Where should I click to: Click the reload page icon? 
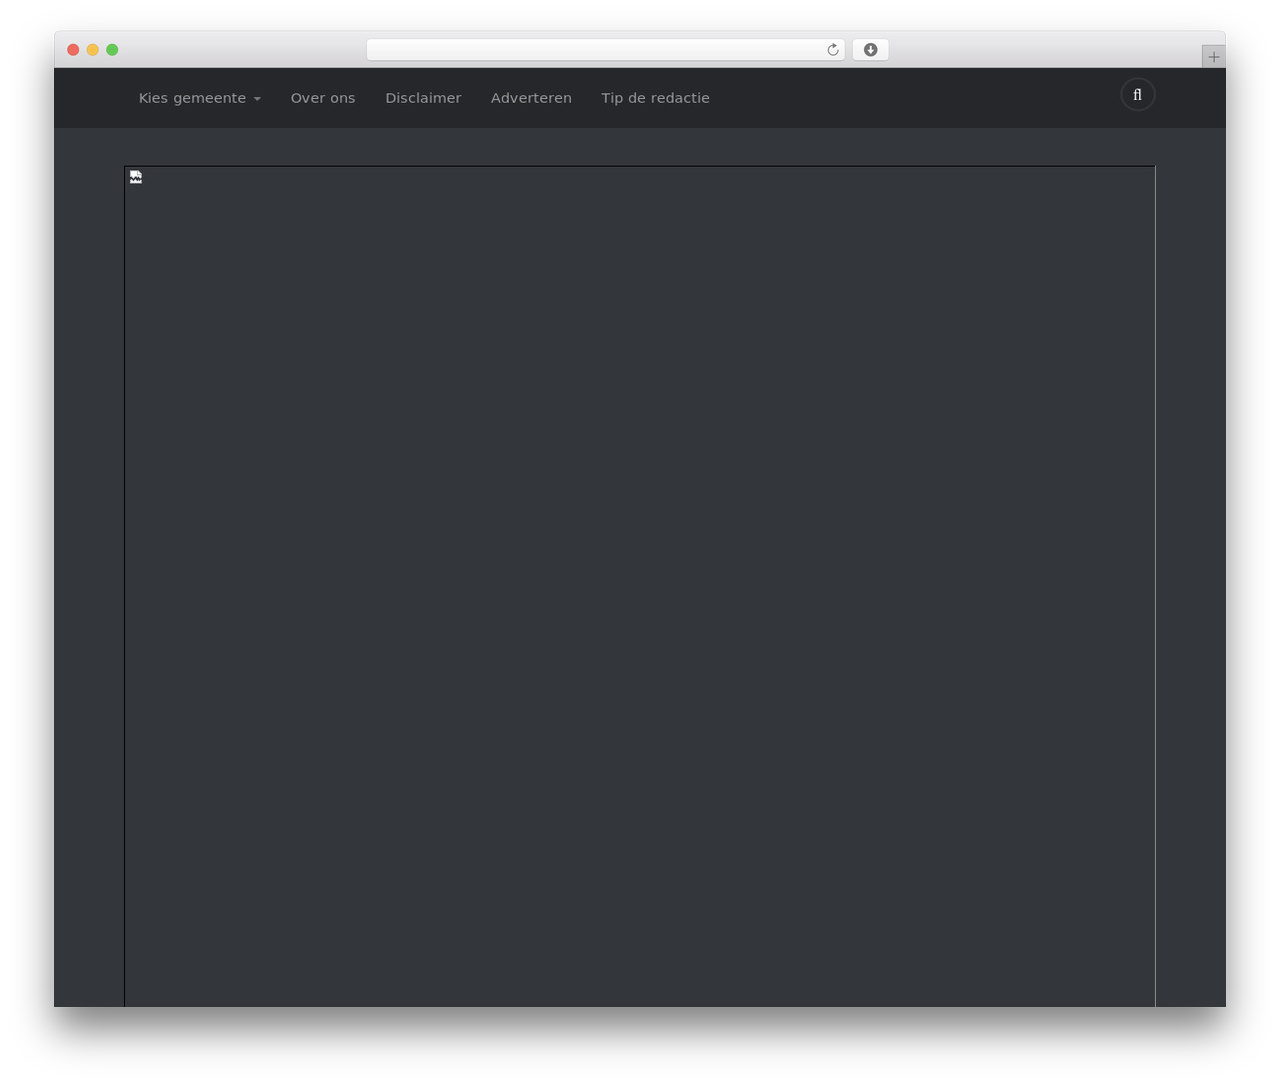832,50
